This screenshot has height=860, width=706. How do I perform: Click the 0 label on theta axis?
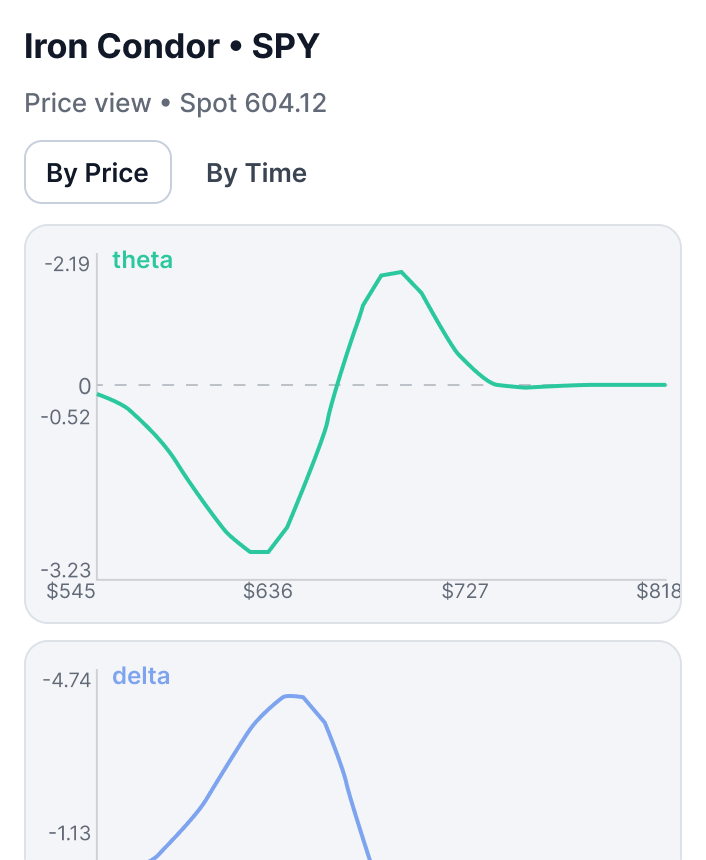(x=84, y=386)
